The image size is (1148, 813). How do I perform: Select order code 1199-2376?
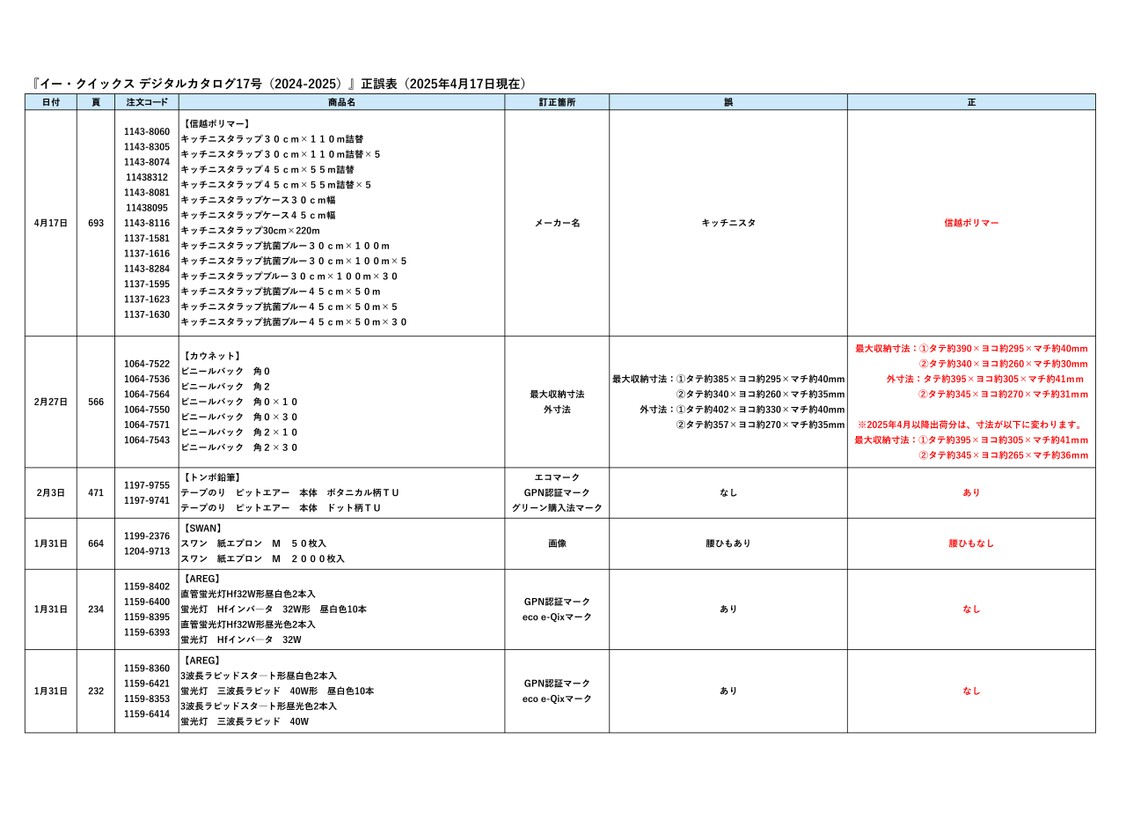146,535
